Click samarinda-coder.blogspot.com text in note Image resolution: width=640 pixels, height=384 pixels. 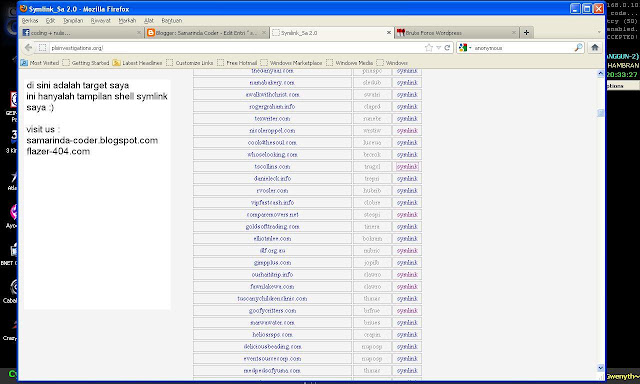[x=92, y=140]
